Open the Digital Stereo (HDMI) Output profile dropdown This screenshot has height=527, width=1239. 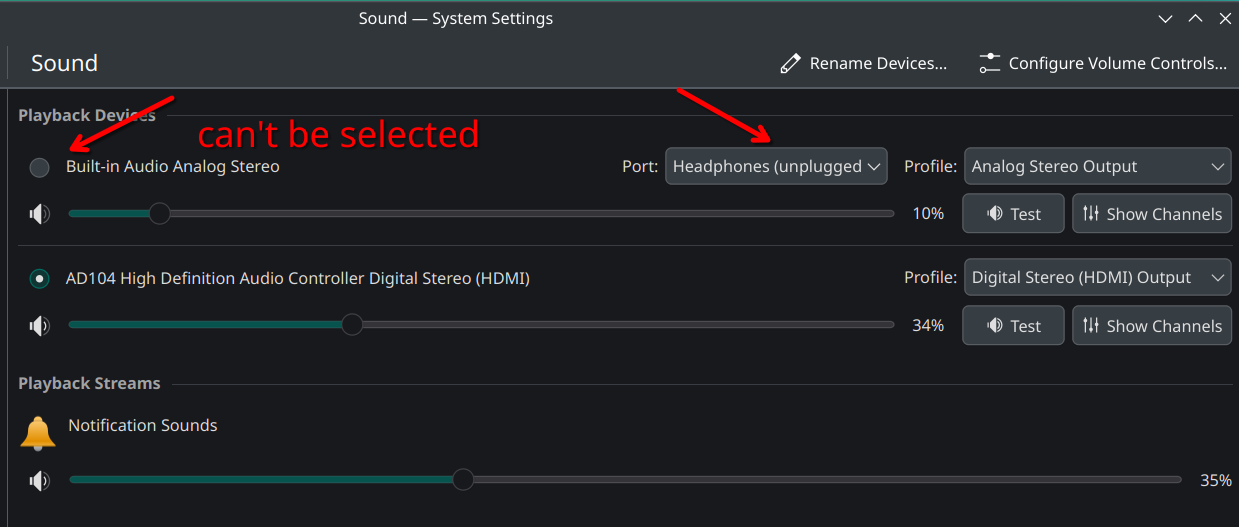tap(1097, 278)
